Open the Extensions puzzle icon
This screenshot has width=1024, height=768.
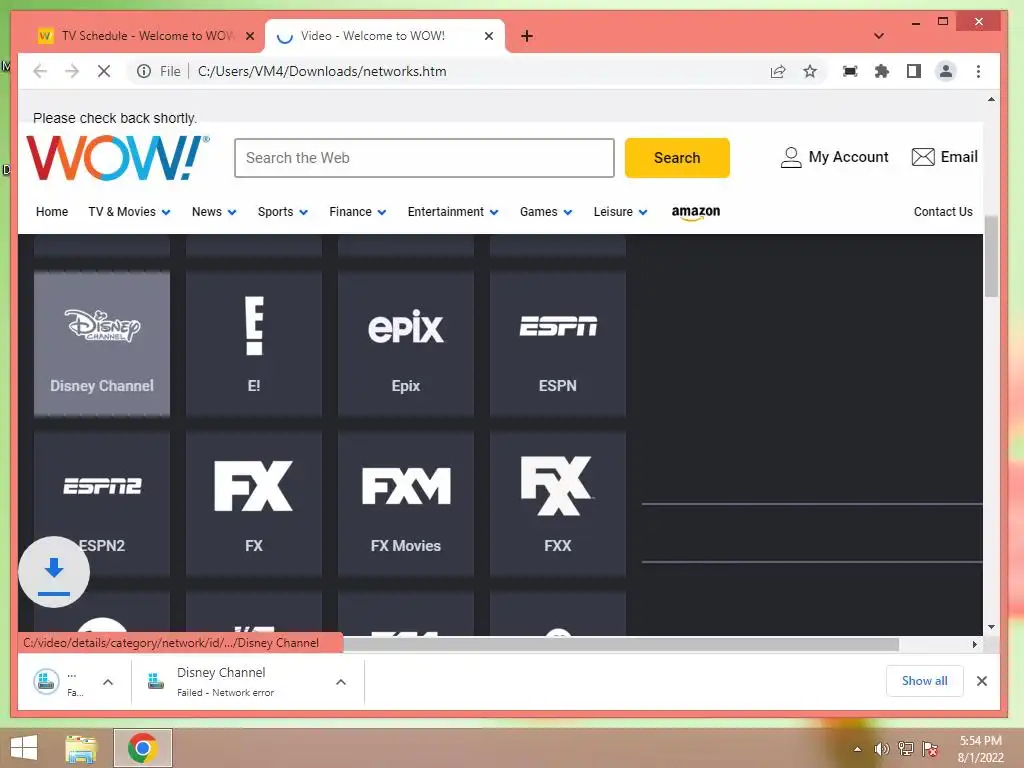[882, 71]
